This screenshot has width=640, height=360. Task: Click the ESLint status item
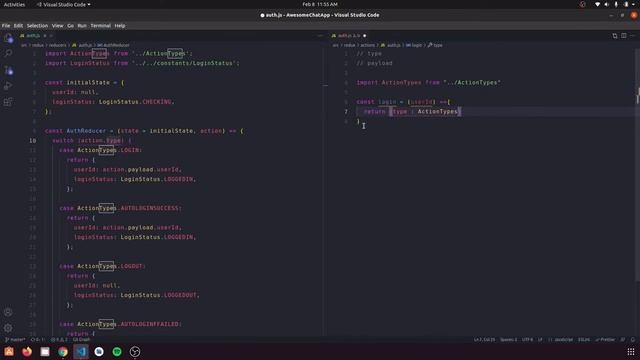coord(584,340)
